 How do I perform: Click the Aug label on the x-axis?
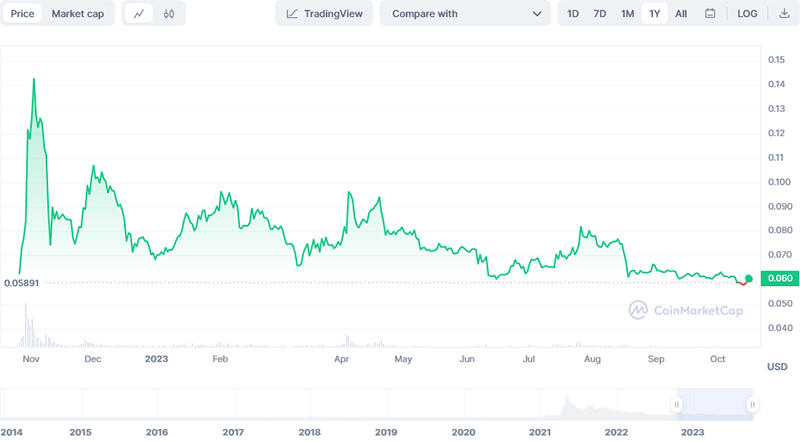[592, 359]
